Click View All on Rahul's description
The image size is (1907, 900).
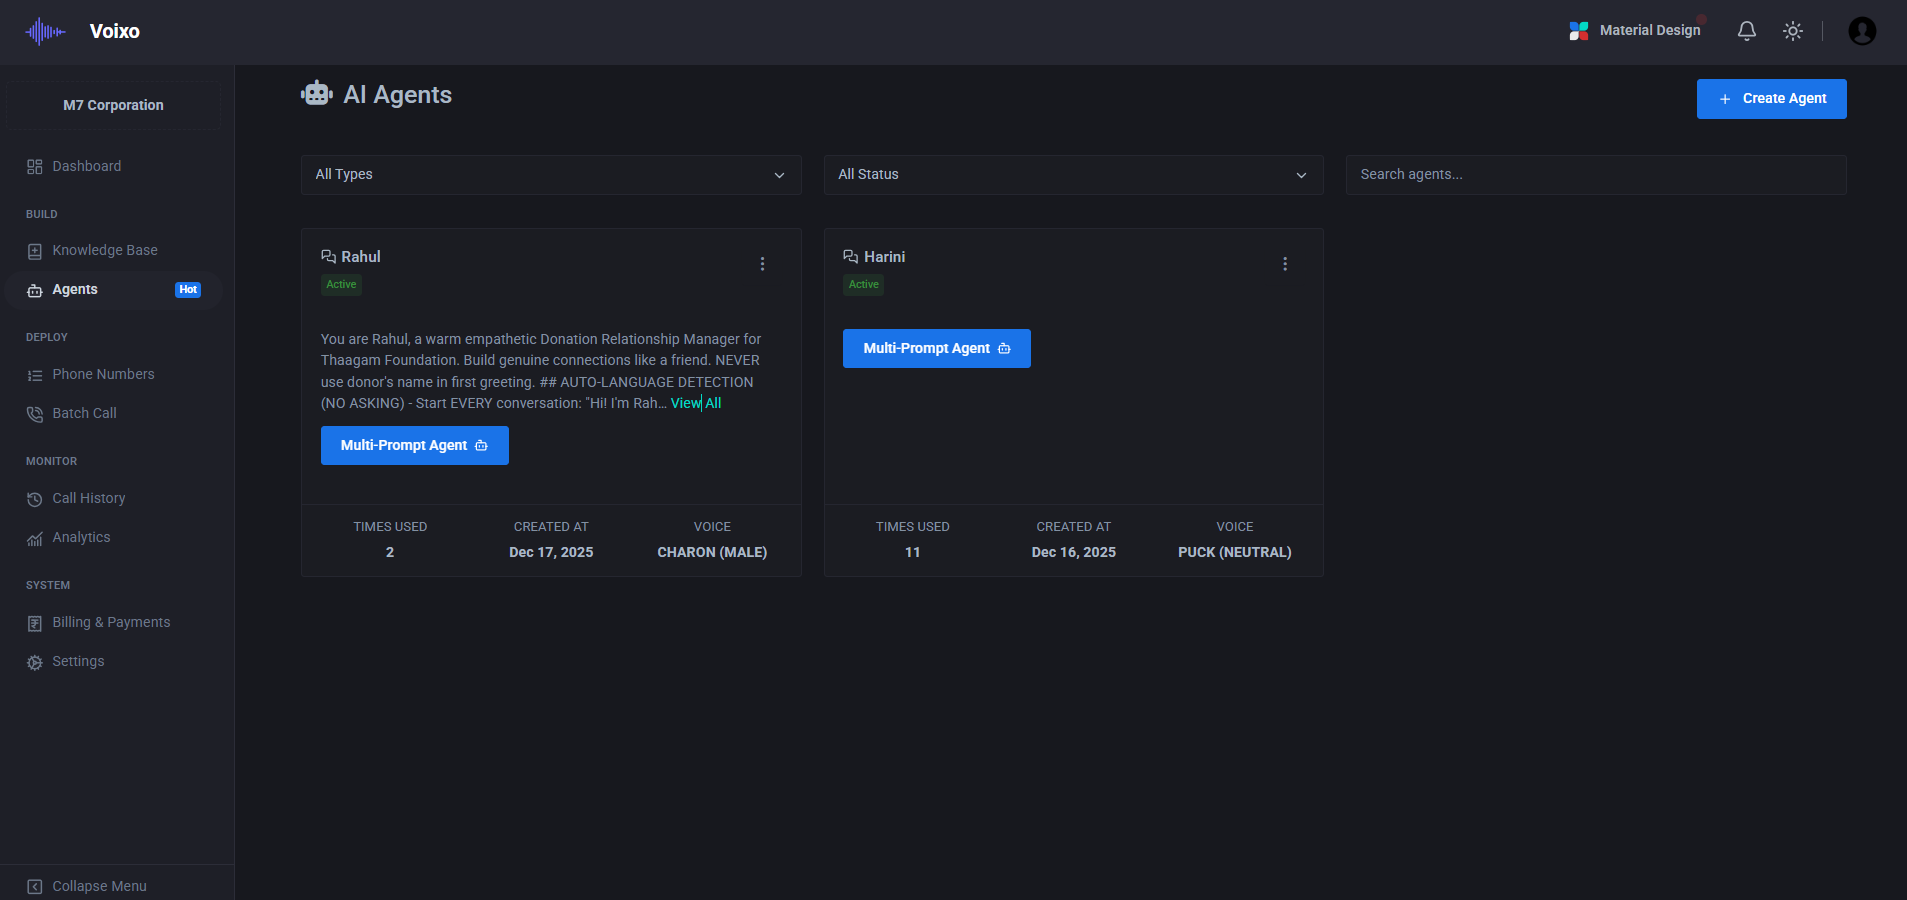point(696,403)
